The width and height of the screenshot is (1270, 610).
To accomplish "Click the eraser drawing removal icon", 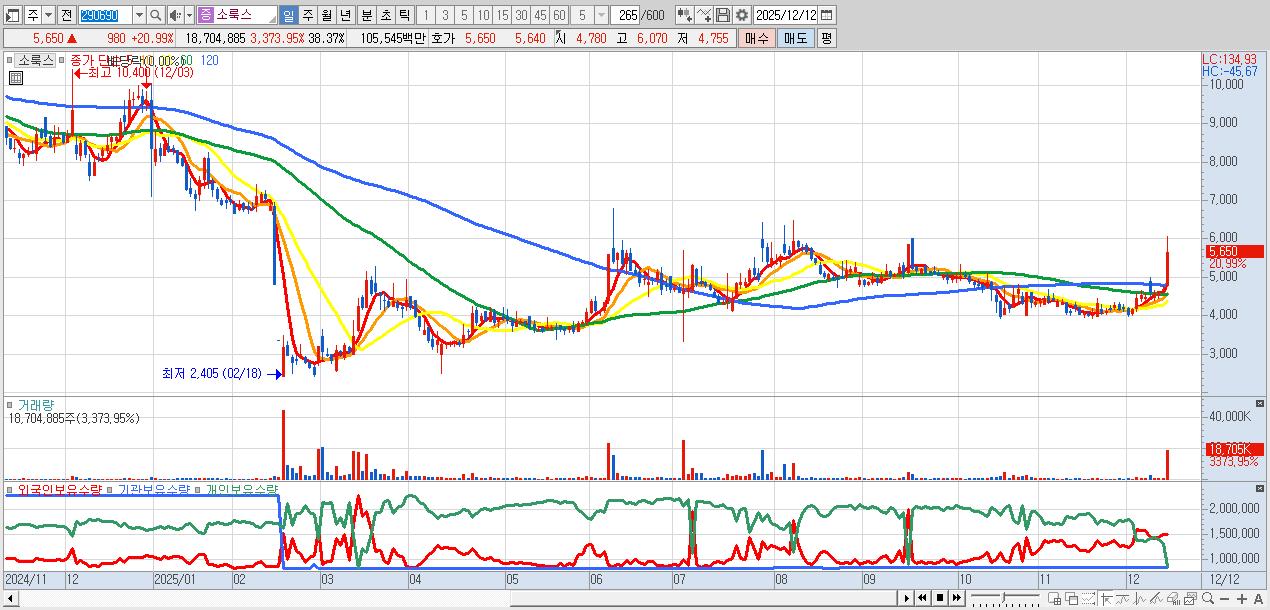I will click(1173, 598).
